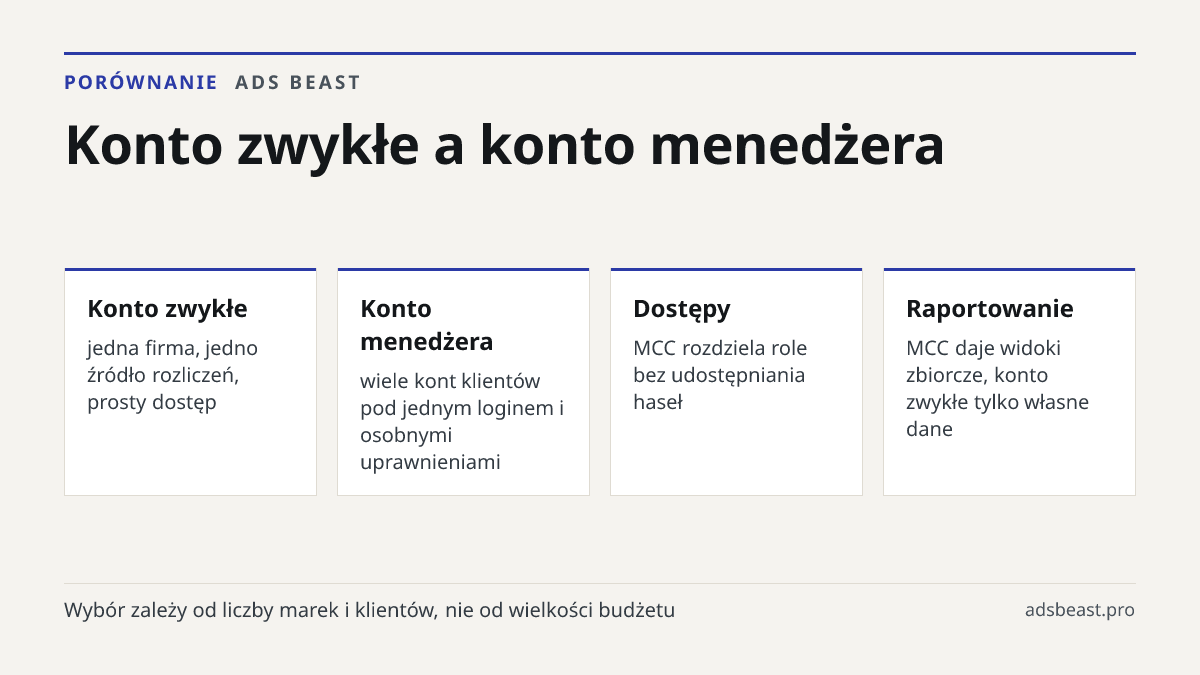
Task: Click text 'MCC daje widoki zbiorcze'
Action: [984, 362]
